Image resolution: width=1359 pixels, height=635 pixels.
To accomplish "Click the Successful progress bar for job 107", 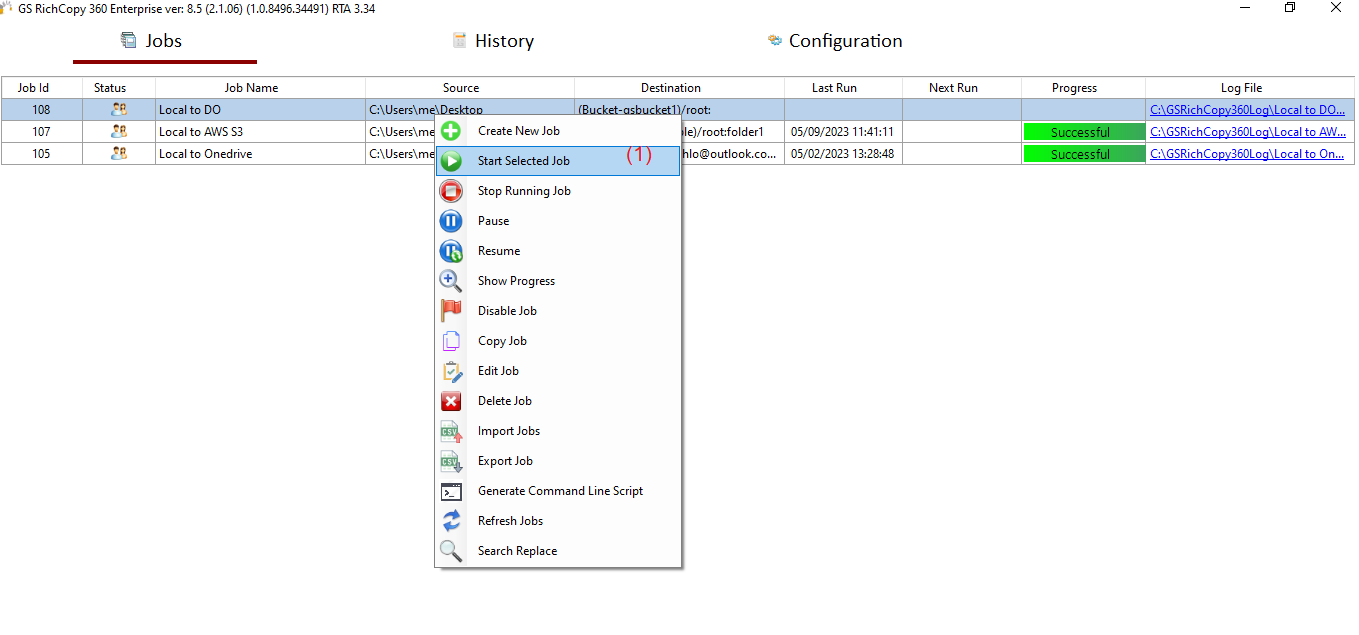I will (x=1082, y=132).
